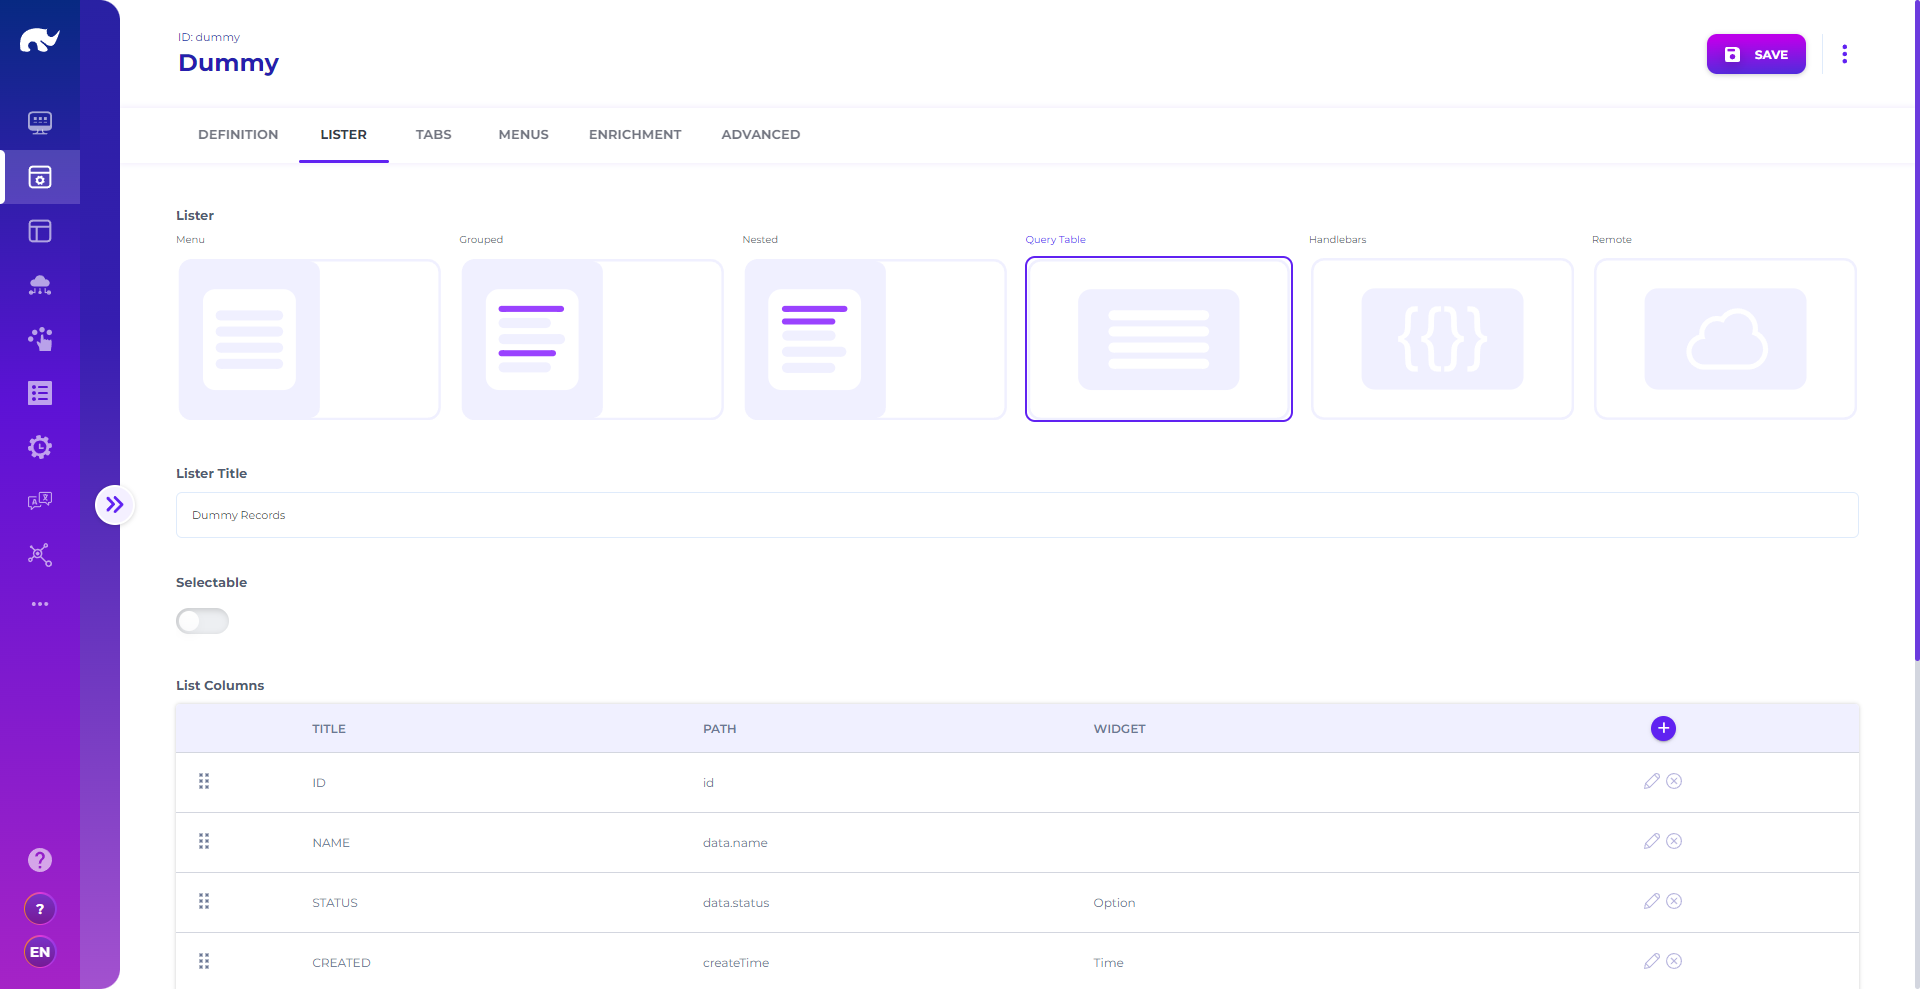This screenshot has height=989, width=1920.
Task: Click the monitor dashboard icon in sidebar
Action: coord(40,123)
